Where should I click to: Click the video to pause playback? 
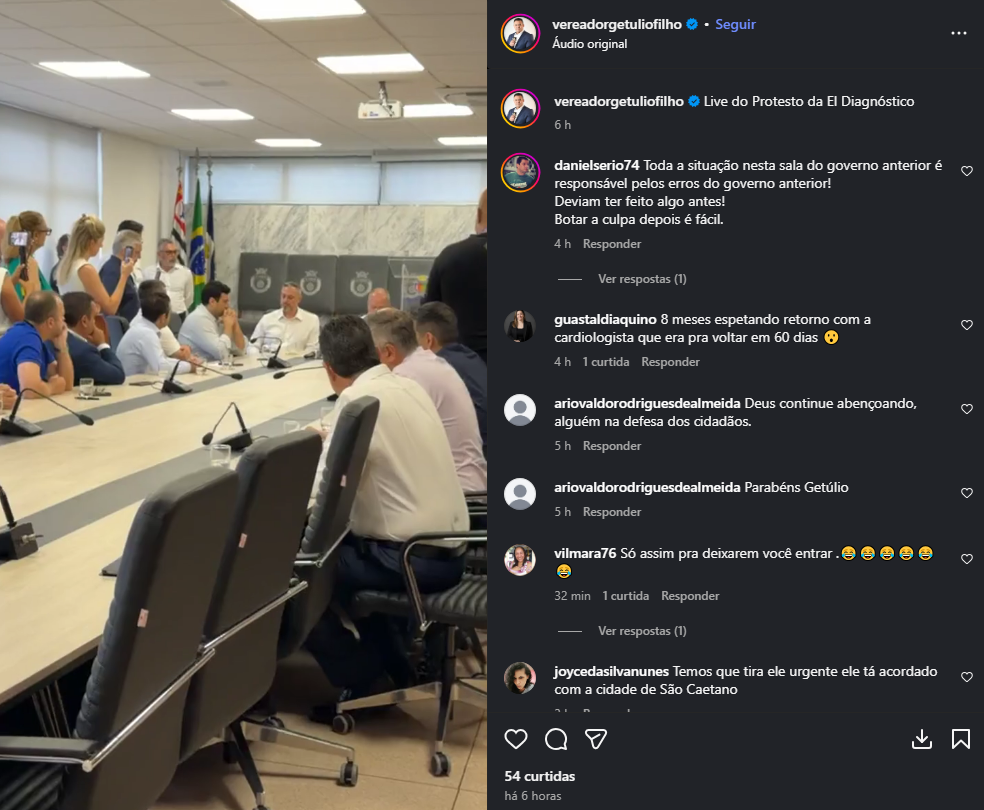click(x=243, y=405)
